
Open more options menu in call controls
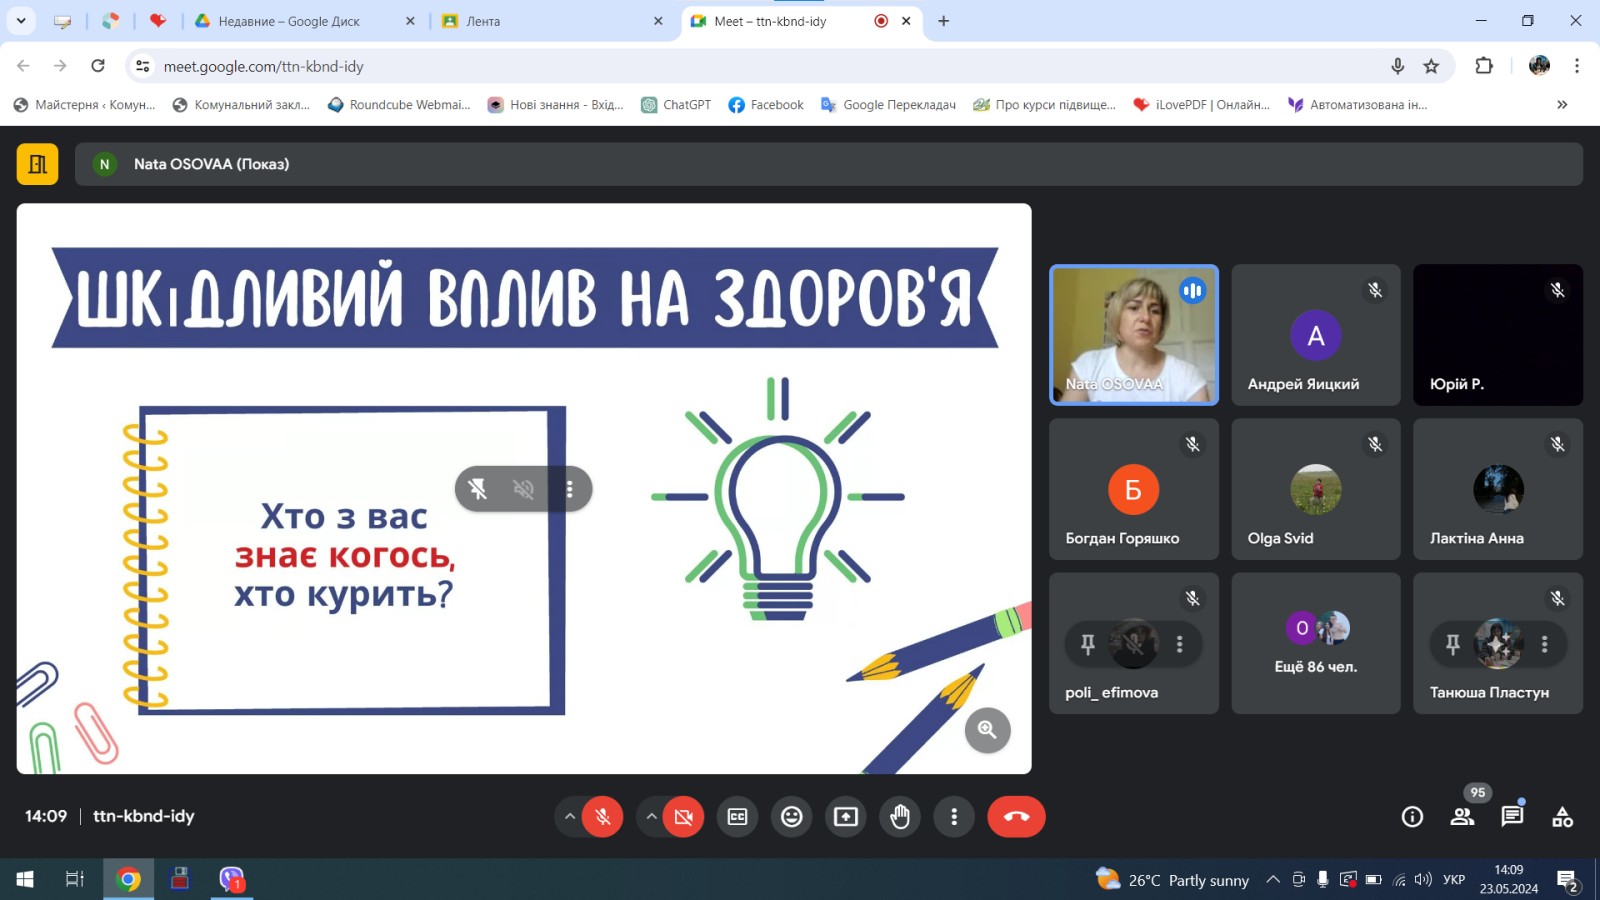point(954,817)
